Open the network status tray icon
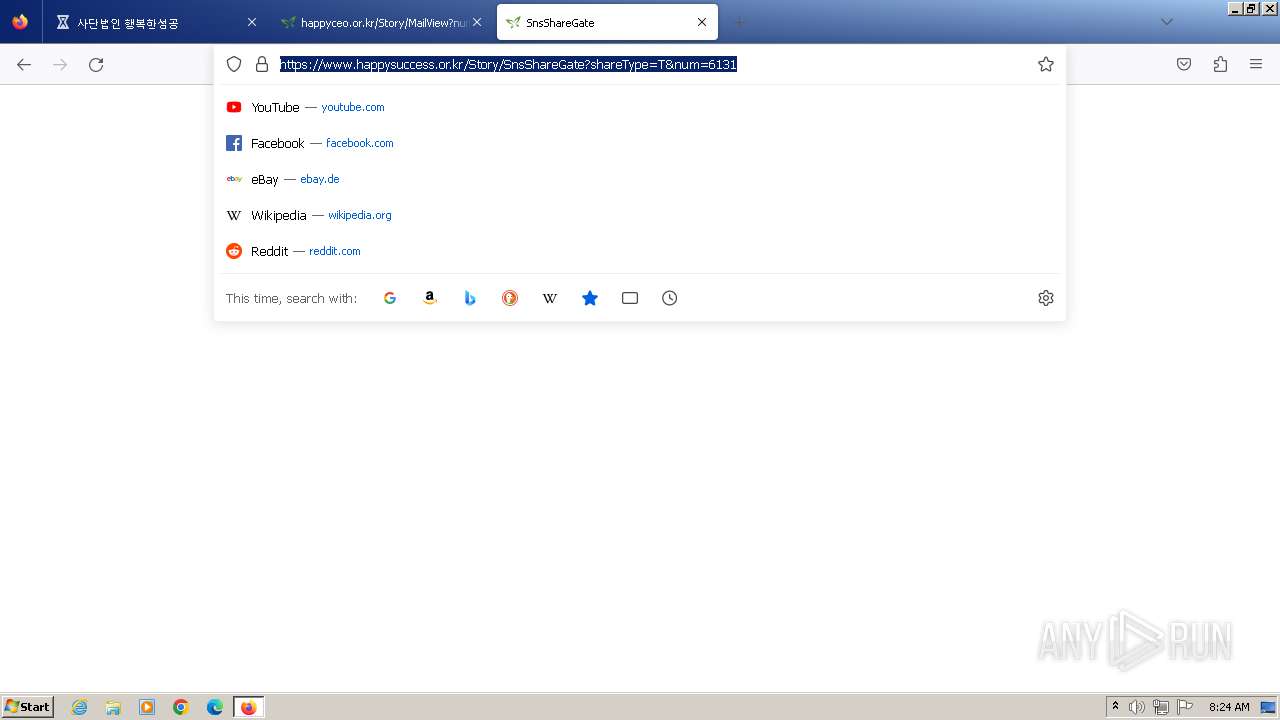 [x=1161, y=707]
